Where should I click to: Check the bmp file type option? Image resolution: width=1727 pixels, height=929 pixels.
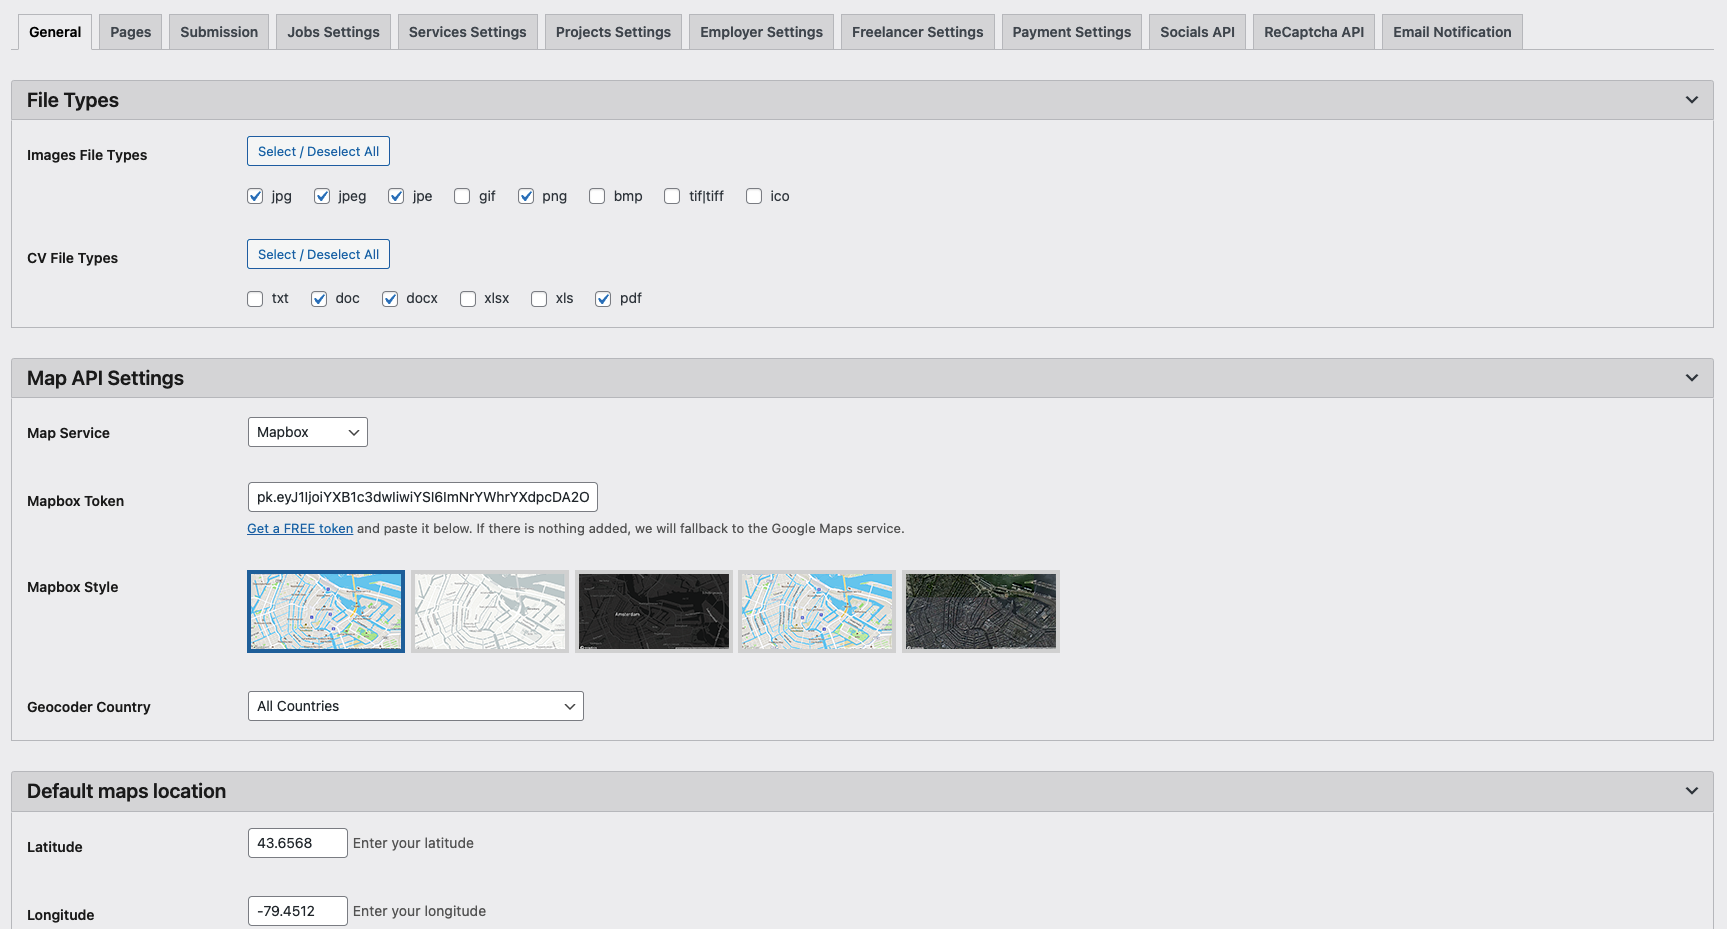[x=597, y=196]
